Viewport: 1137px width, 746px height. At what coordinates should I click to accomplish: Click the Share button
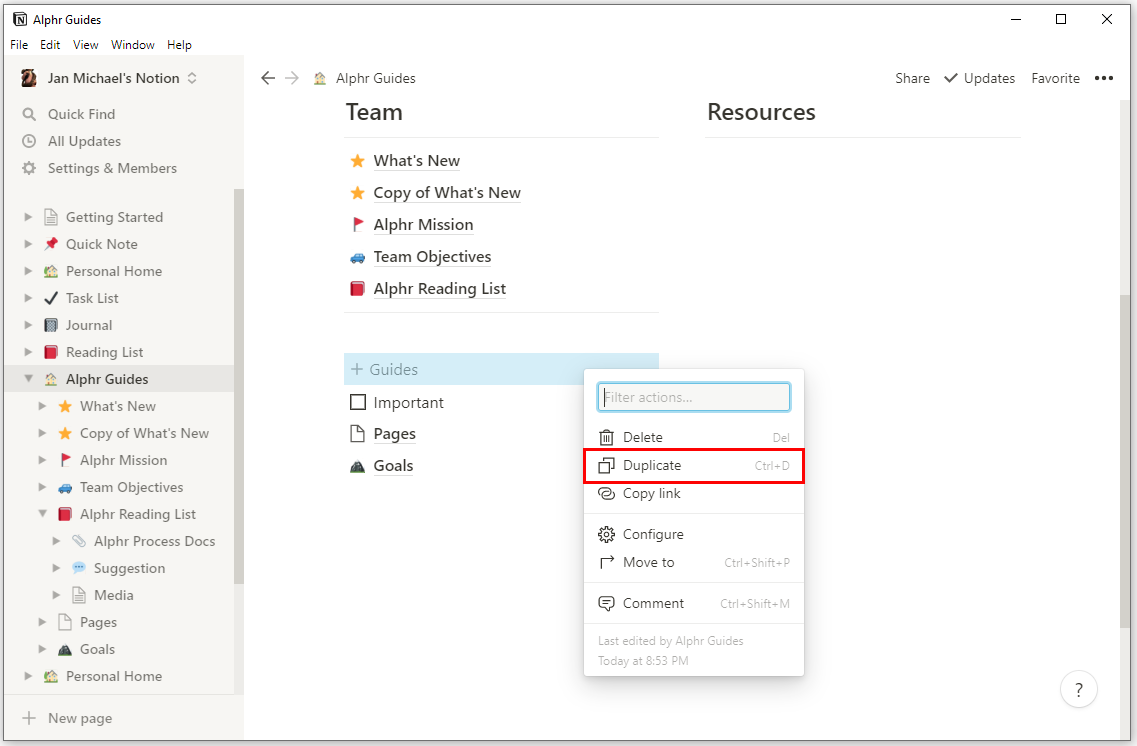tap(912, 79)
